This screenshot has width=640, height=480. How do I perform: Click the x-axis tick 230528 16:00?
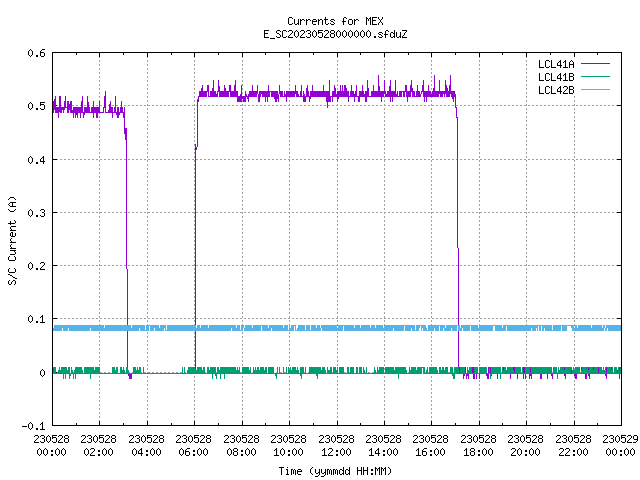pyautogui.click(x=430, y=445)
